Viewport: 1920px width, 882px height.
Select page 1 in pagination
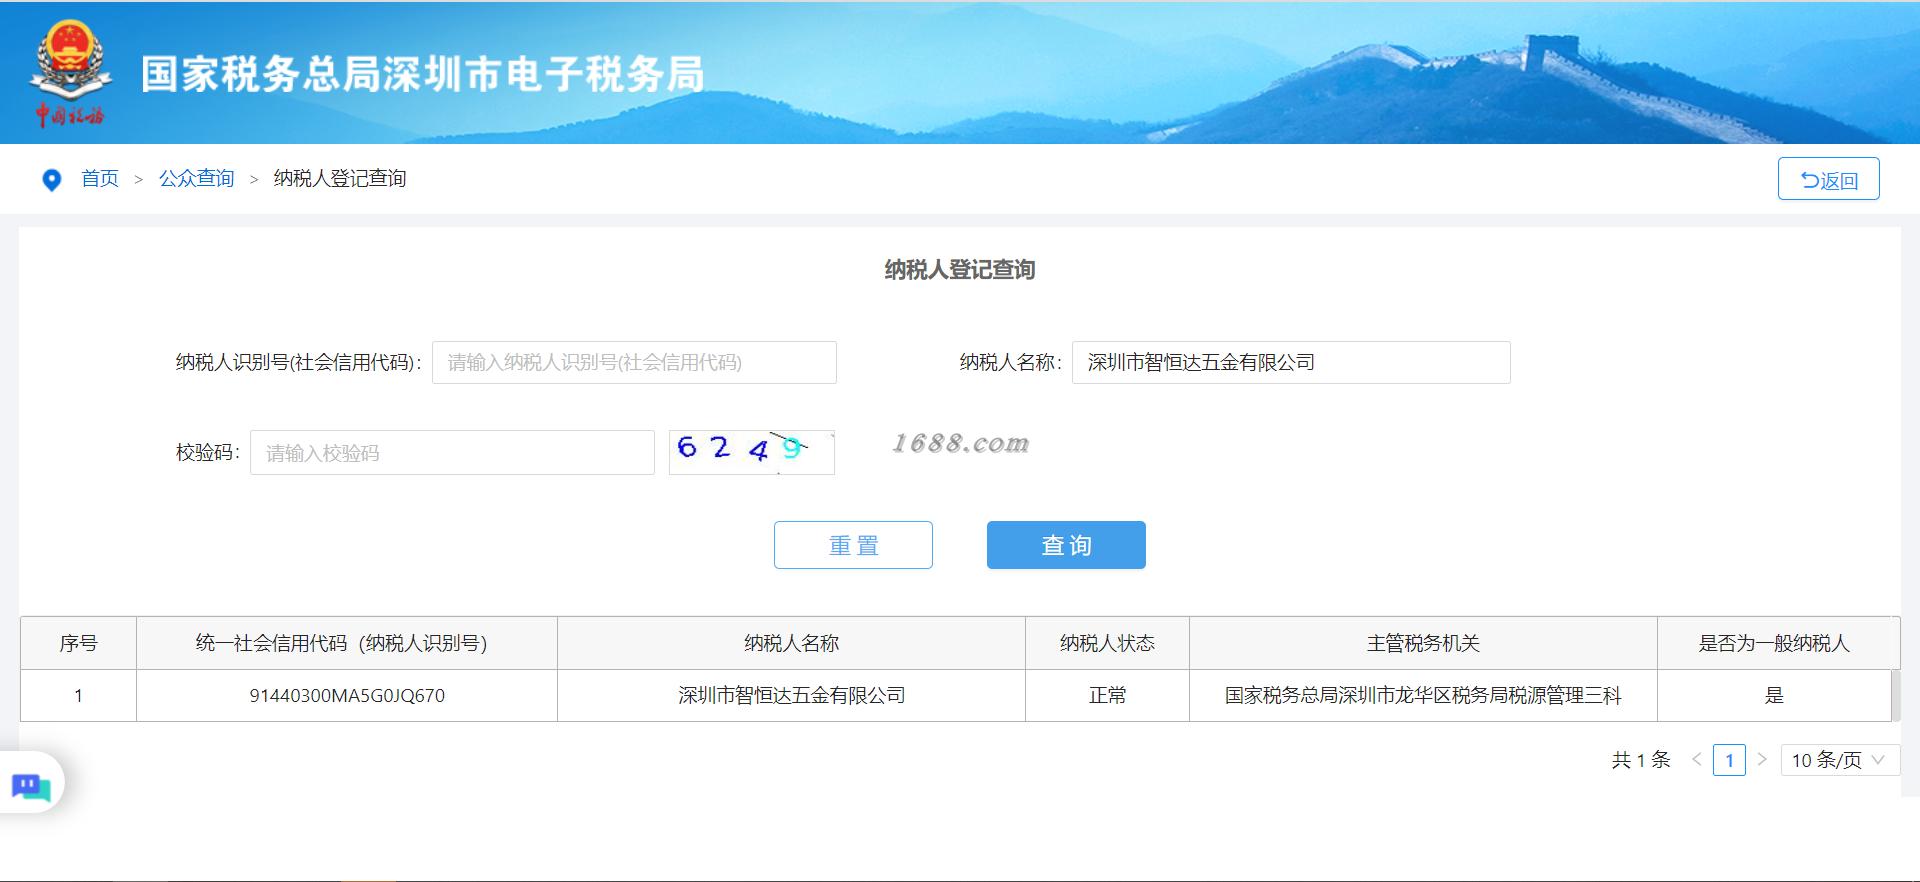click(1729, 760)
